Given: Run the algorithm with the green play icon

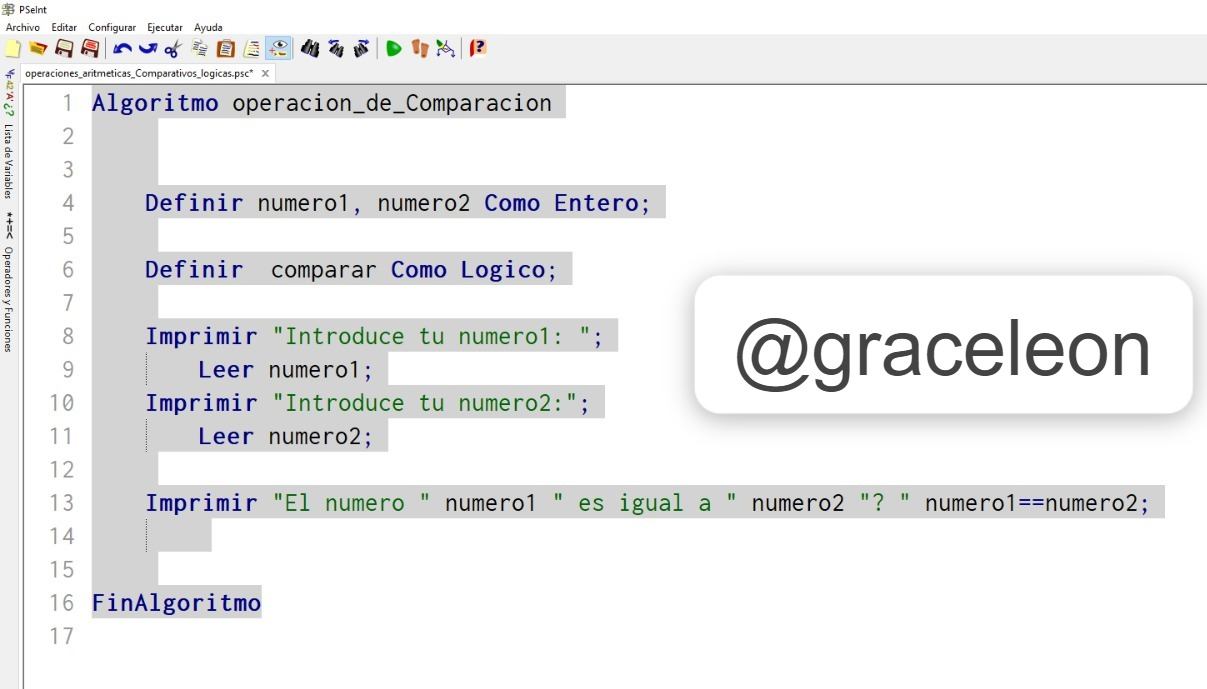Looking at the screenshot, I should [x=394, y=48].
